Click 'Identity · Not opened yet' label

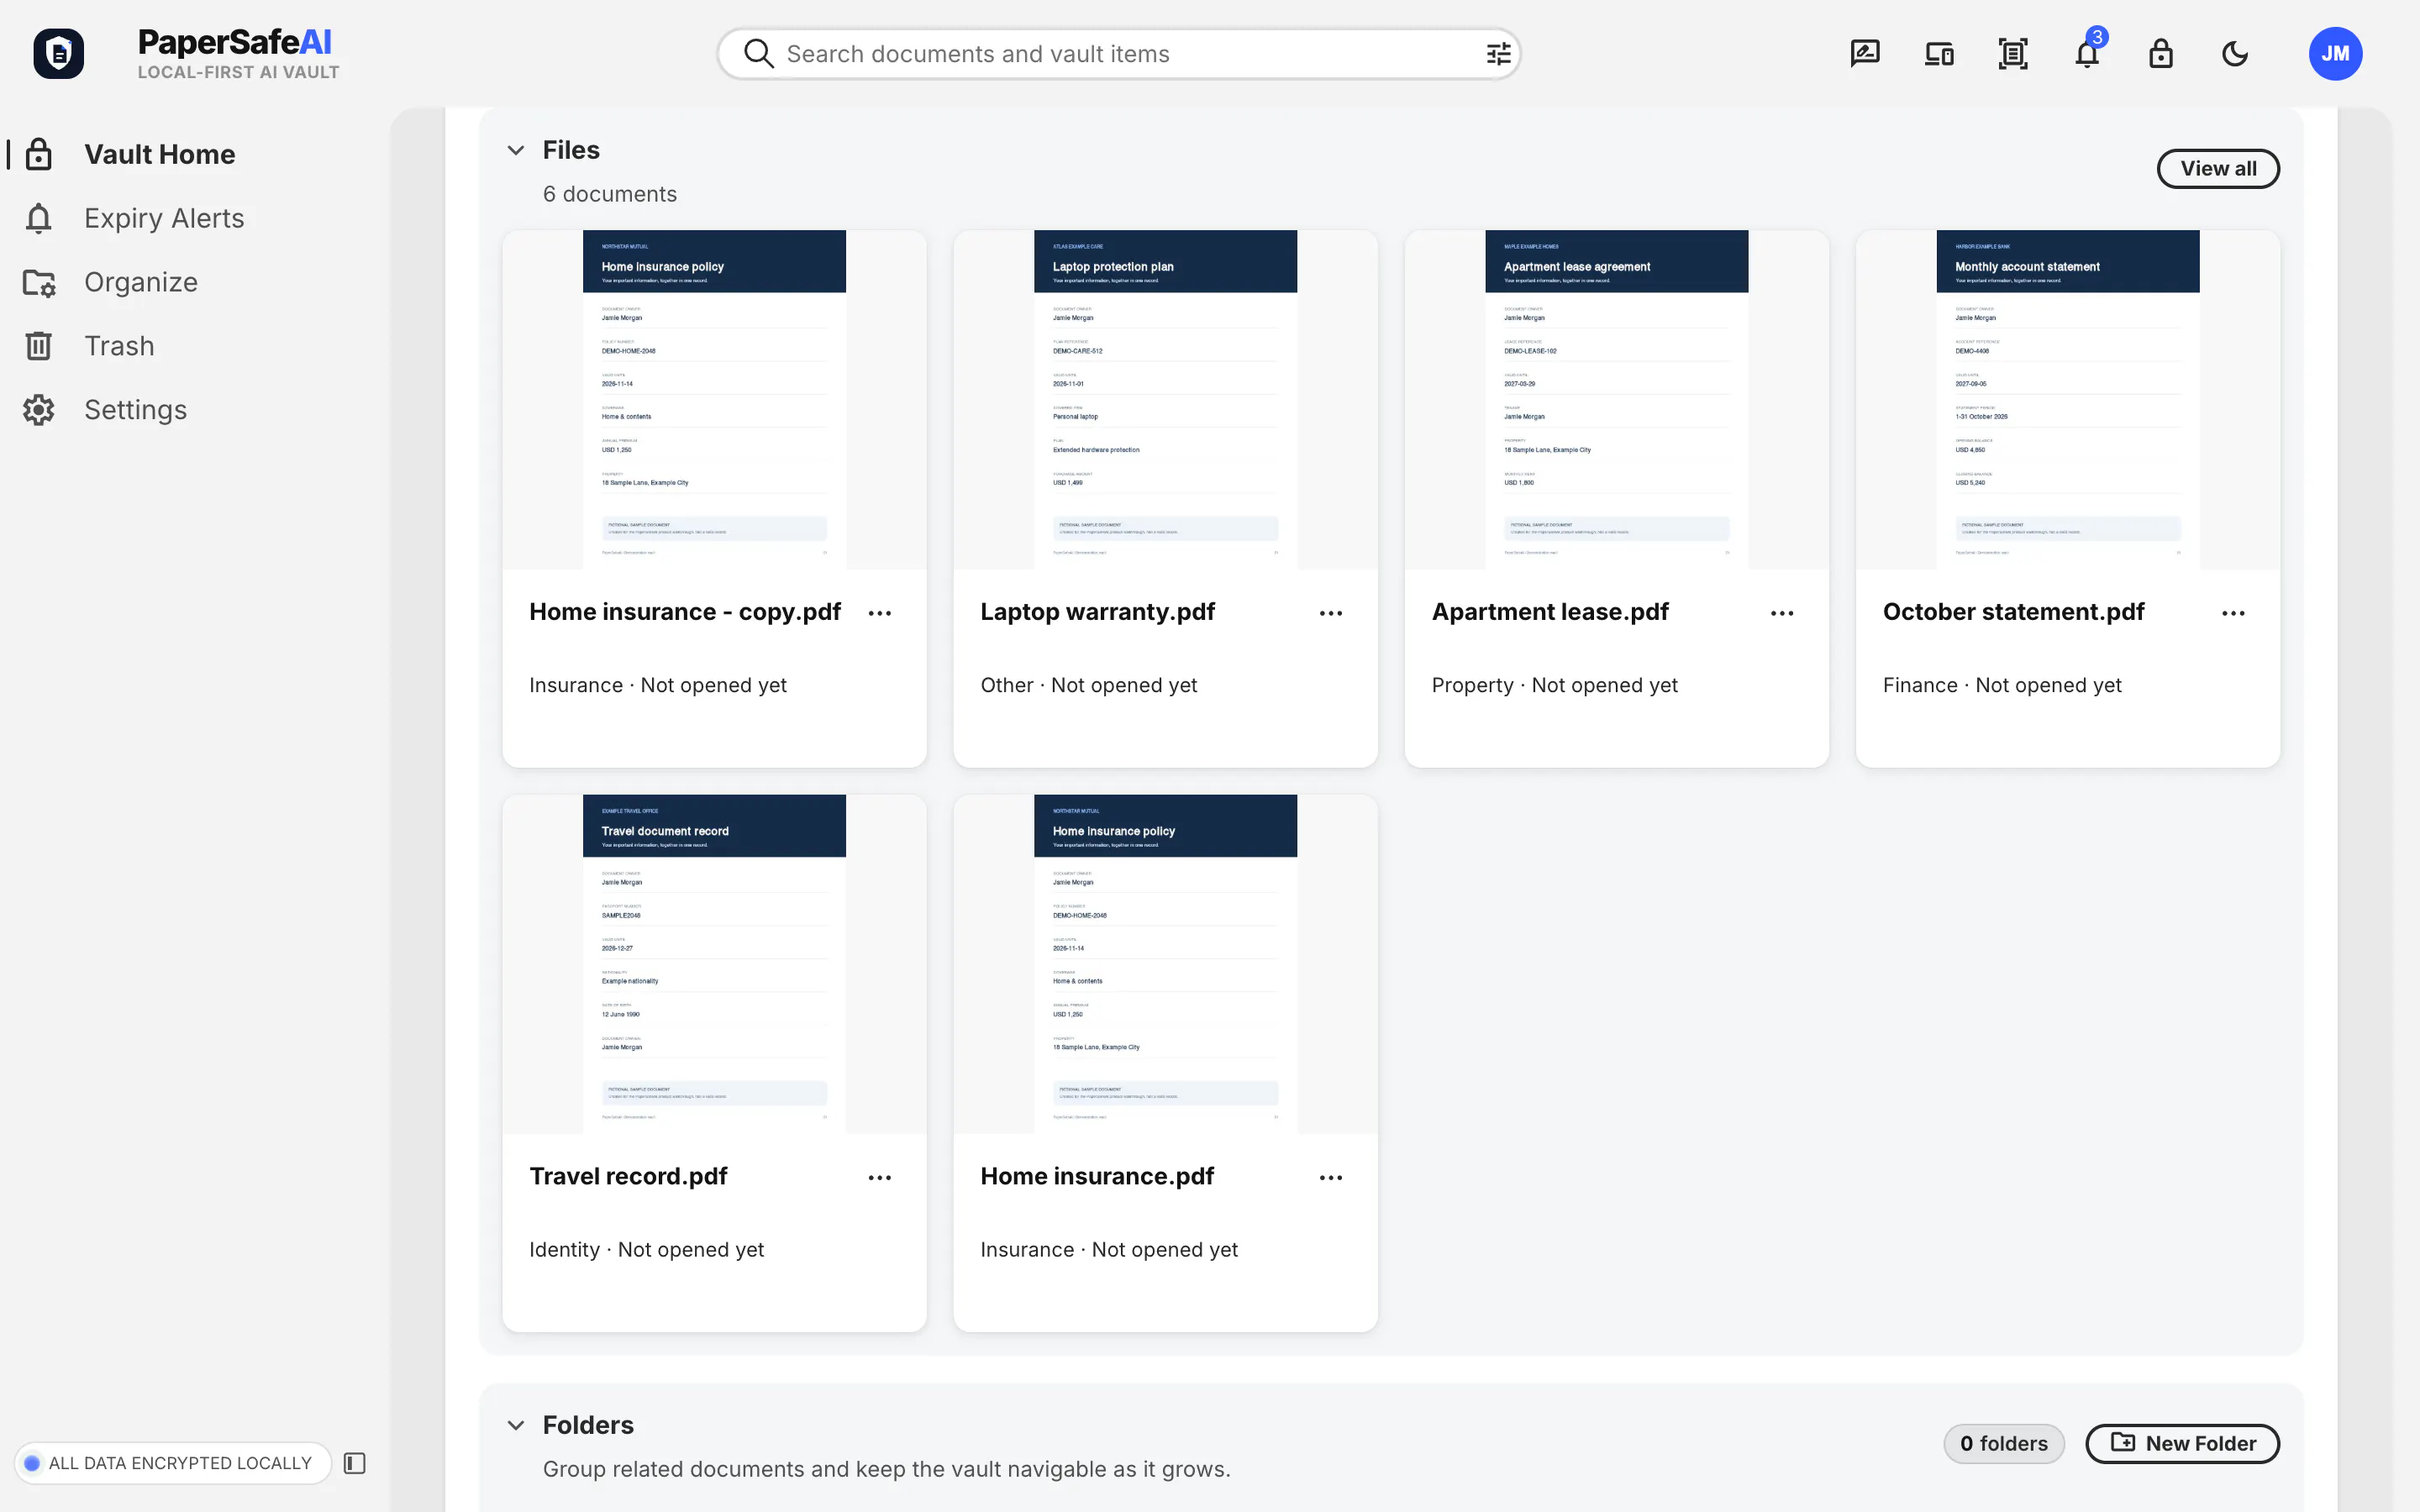point(646,1250)
